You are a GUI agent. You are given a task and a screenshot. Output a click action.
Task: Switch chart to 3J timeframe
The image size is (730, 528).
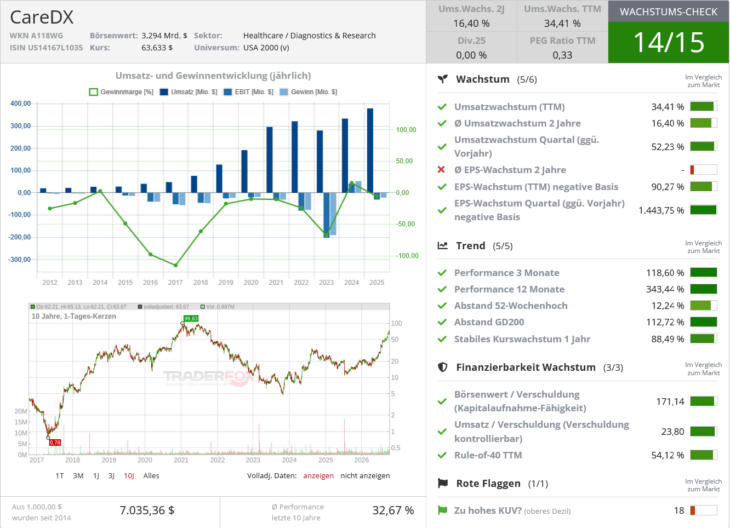[111, 475]
